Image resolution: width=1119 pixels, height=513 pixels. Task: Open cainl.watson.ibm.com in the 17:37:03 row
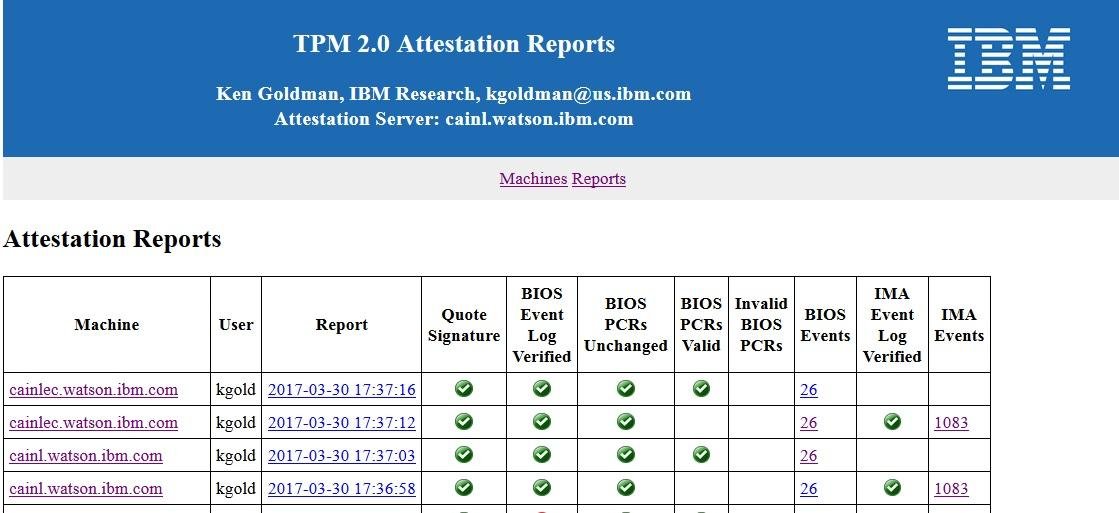pyautogui.click(x=86, y=456)
